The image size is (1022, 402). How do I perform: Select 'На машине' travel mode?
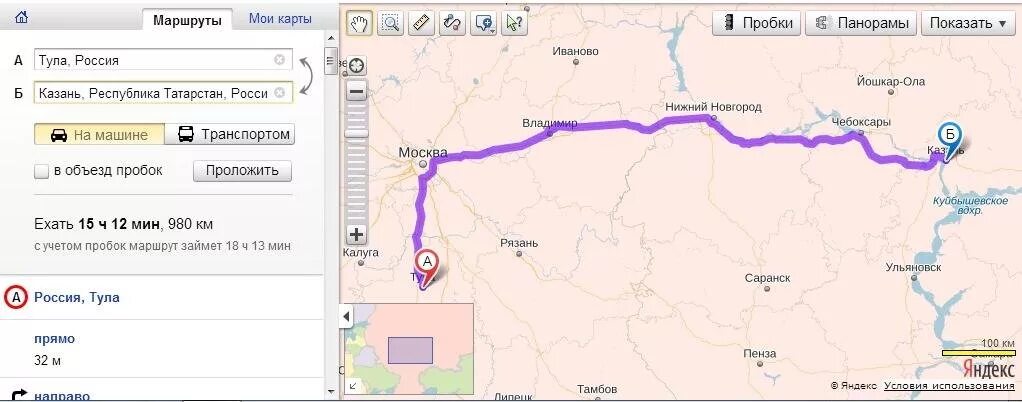[99, 135]
